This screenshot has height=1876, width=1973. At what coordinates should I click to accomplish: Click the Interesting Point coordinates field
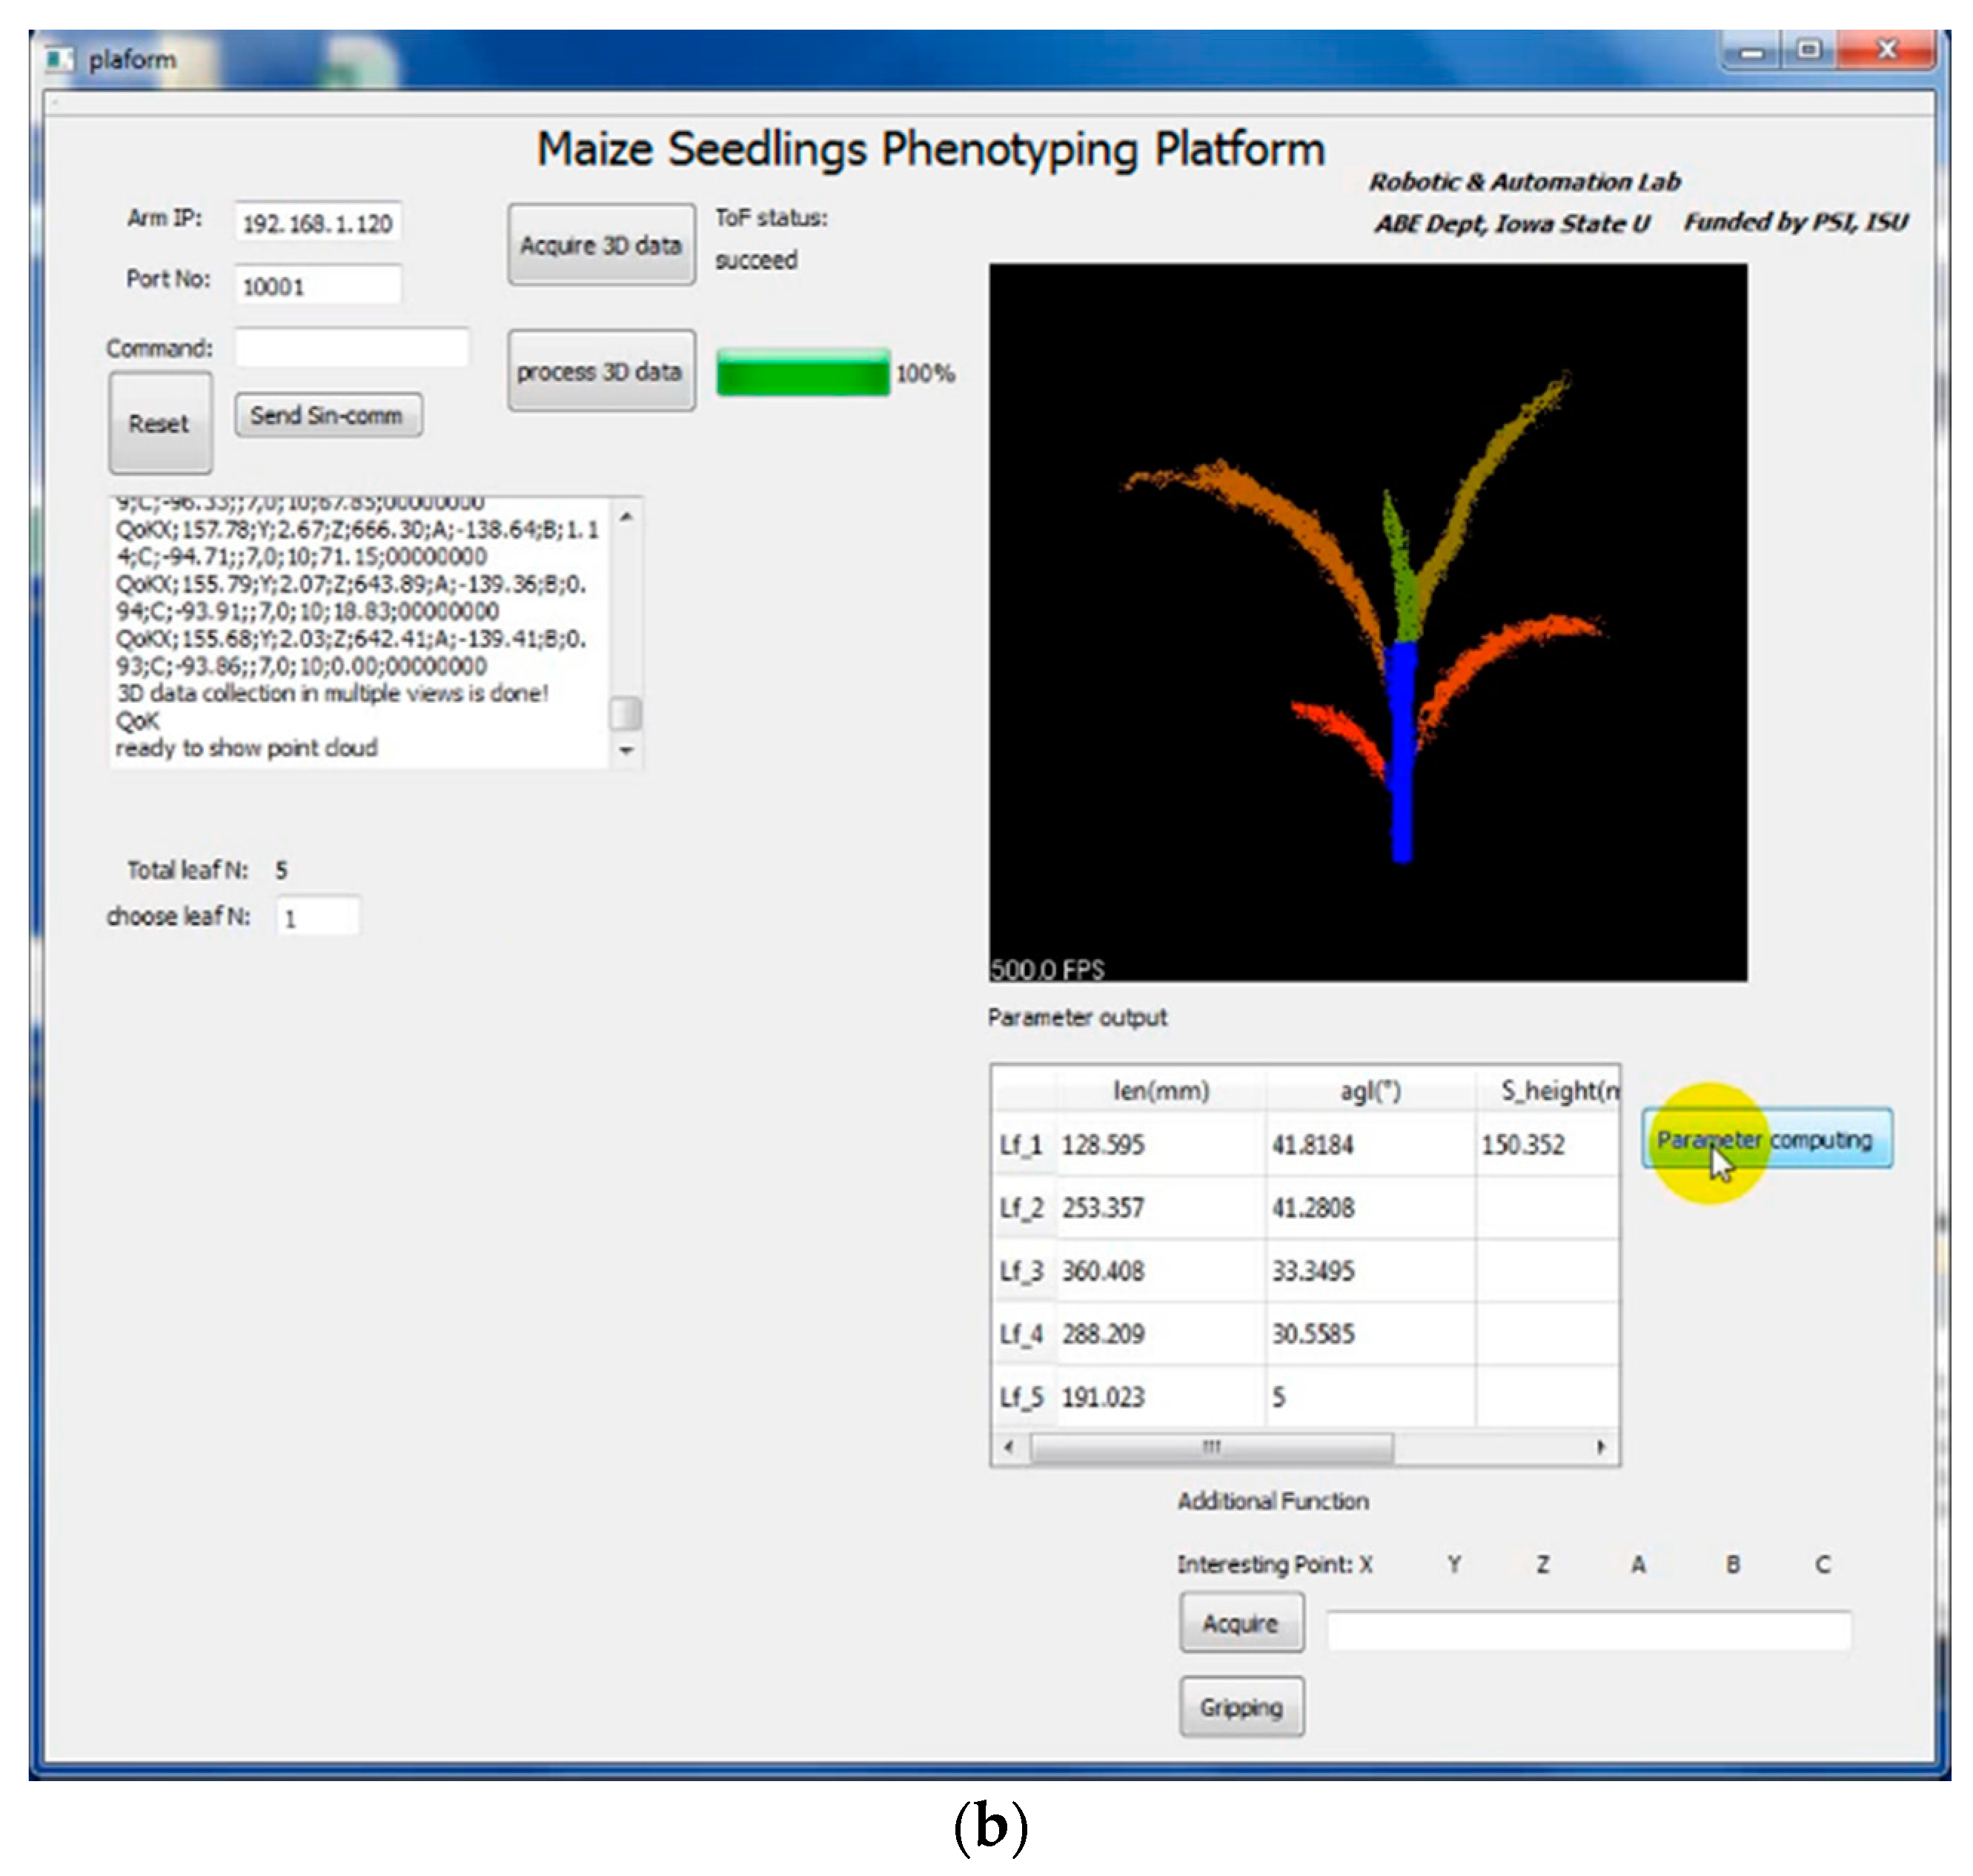(1587, 1630)
